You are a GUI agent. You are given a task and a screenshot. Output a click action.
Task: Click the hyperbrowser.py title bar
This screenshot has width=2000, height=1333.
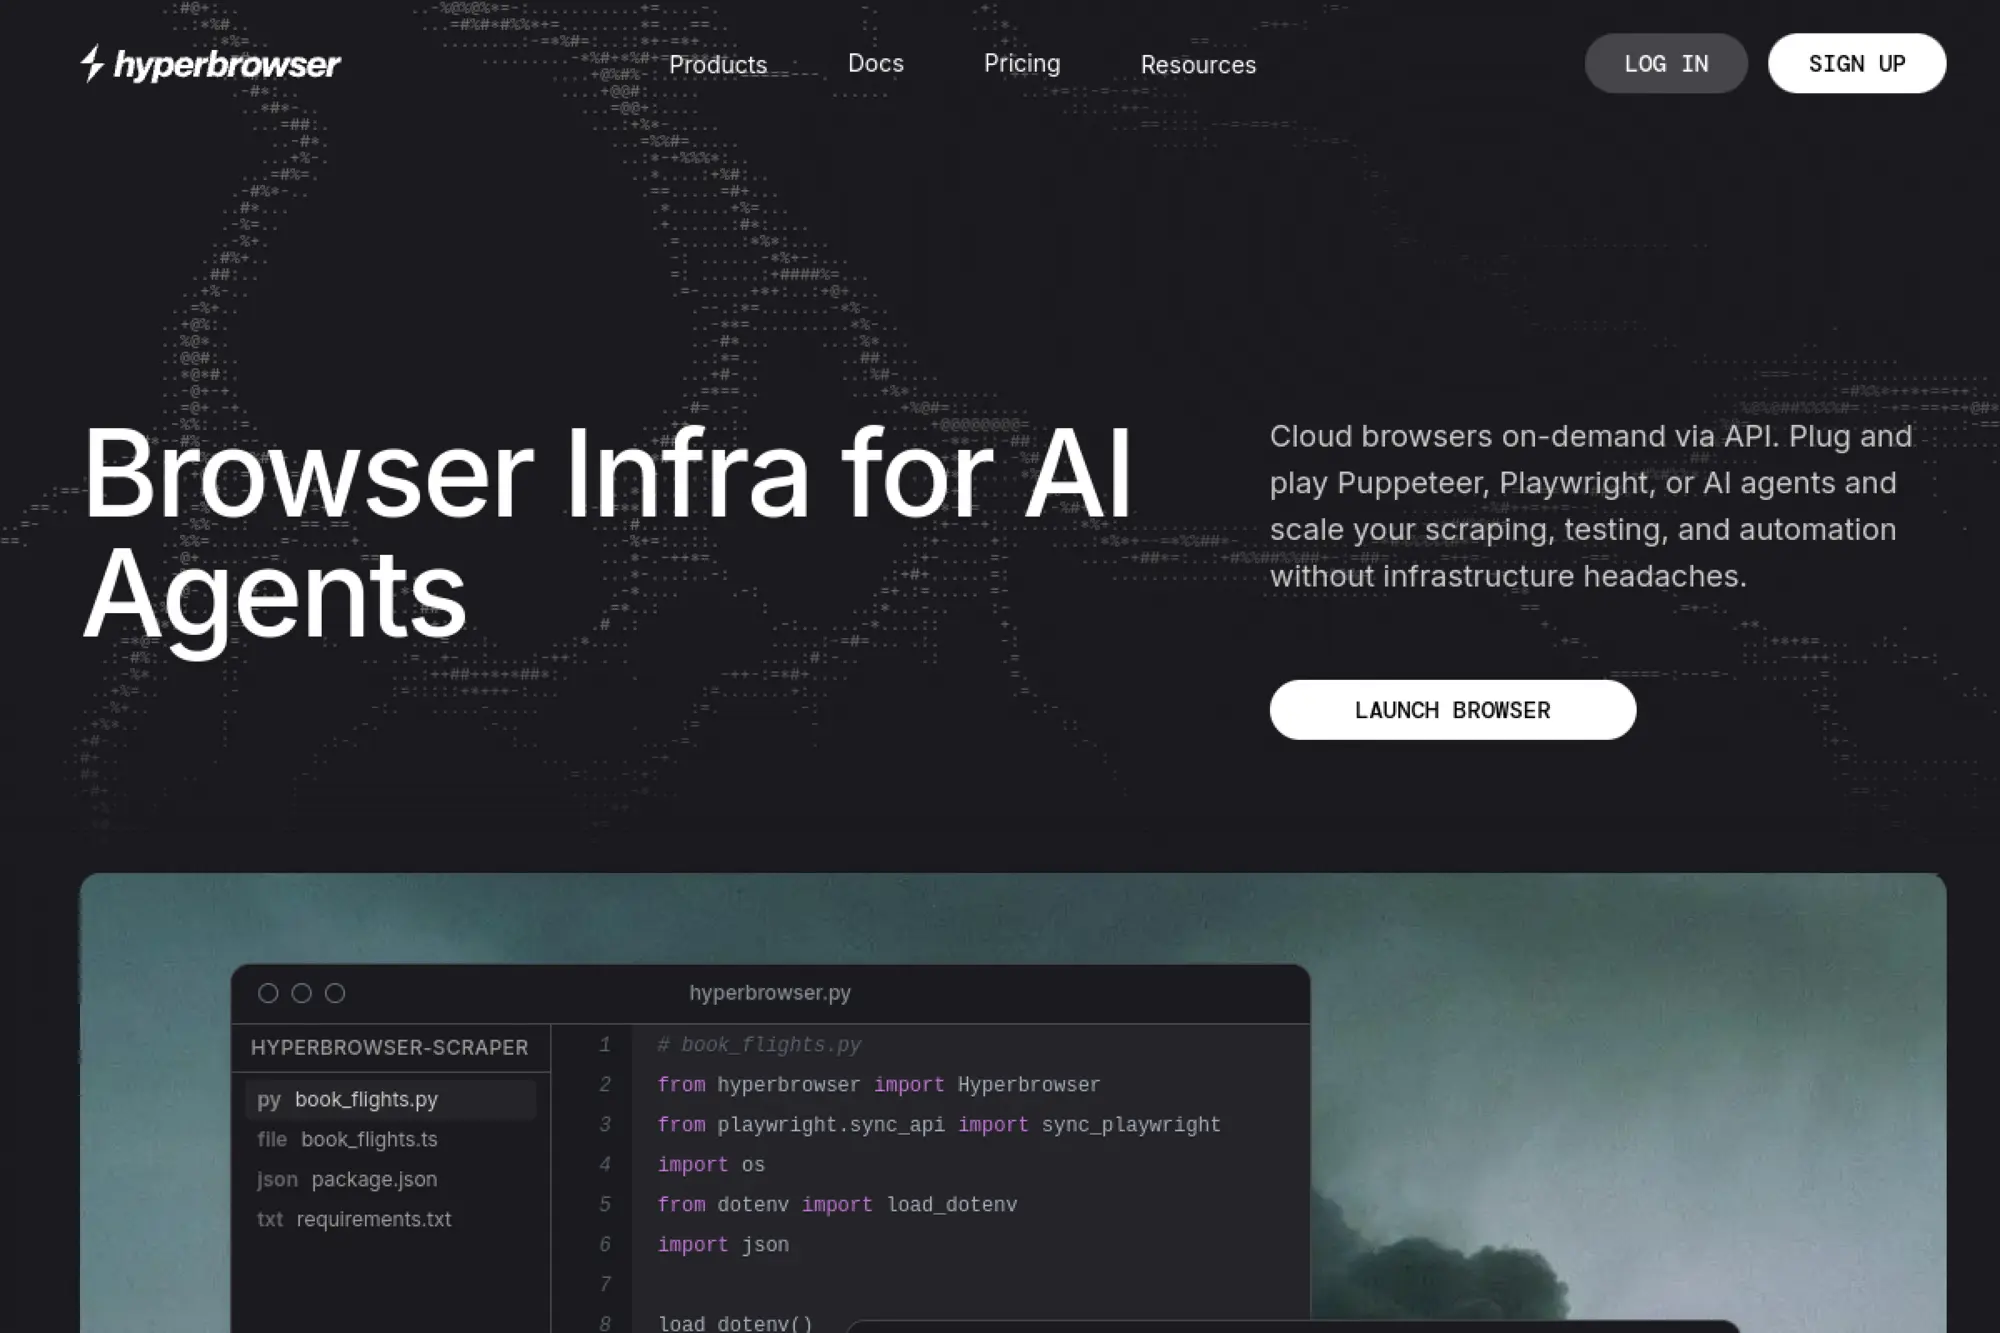771,993
